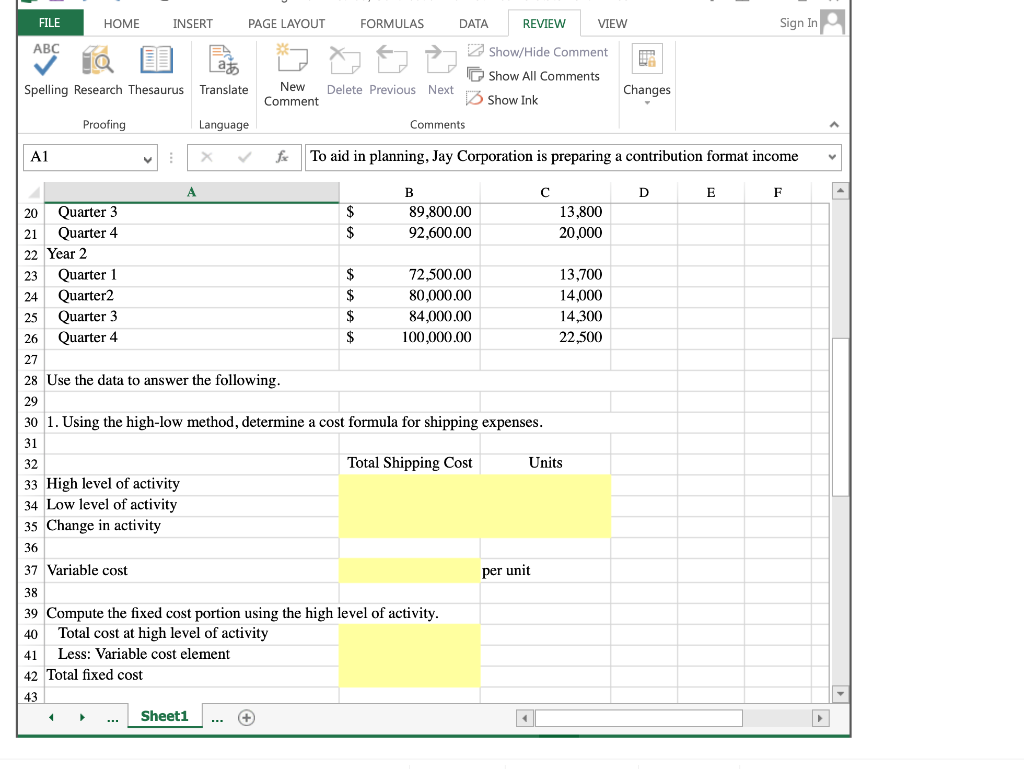The width and height of the screenshot is (1024, 769).
Task: Click Sign In link
Action: (798, 23)
